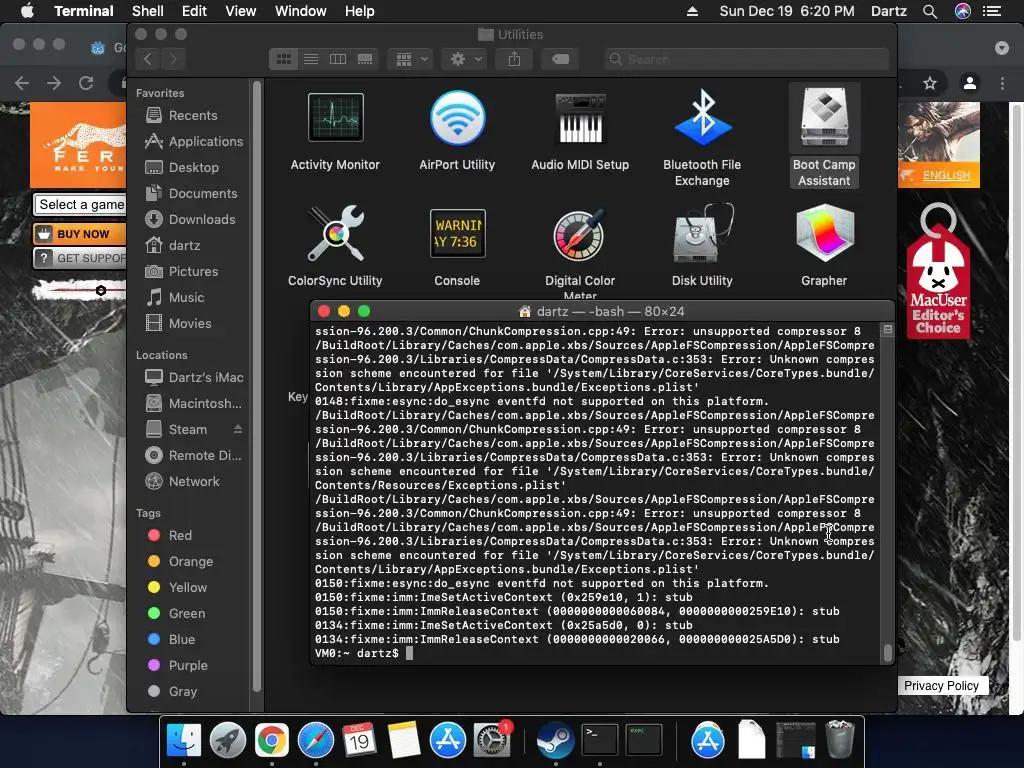Select the Boot Camp Assistant icon
This screenshot has height=768, width=1024.
[824, 118]
